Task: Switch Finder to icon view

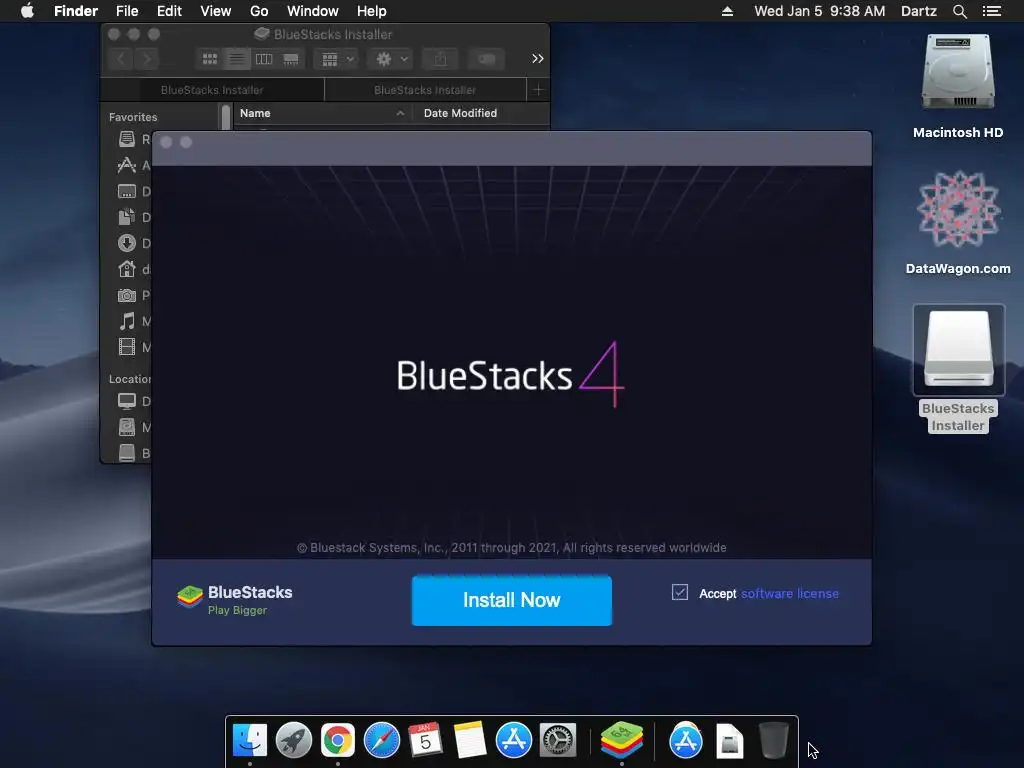Action: 210,59
